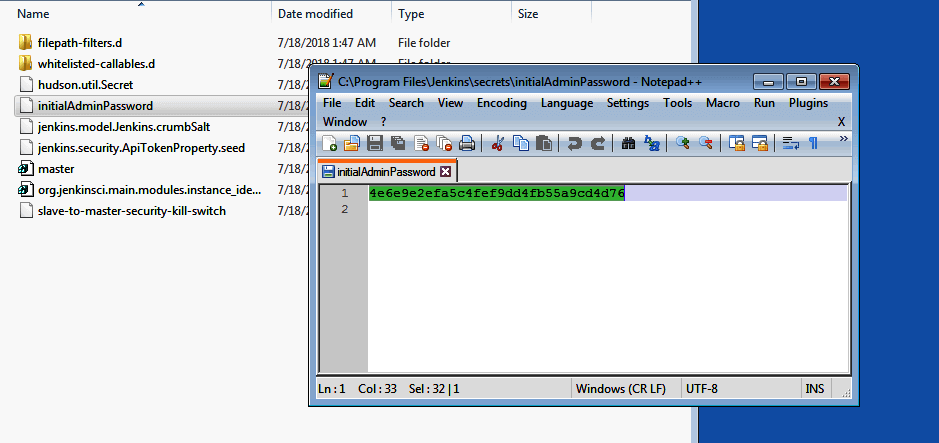939x443 pixels.
Task: Click the Undo arrow icon
Action: [x=574, y=143]
